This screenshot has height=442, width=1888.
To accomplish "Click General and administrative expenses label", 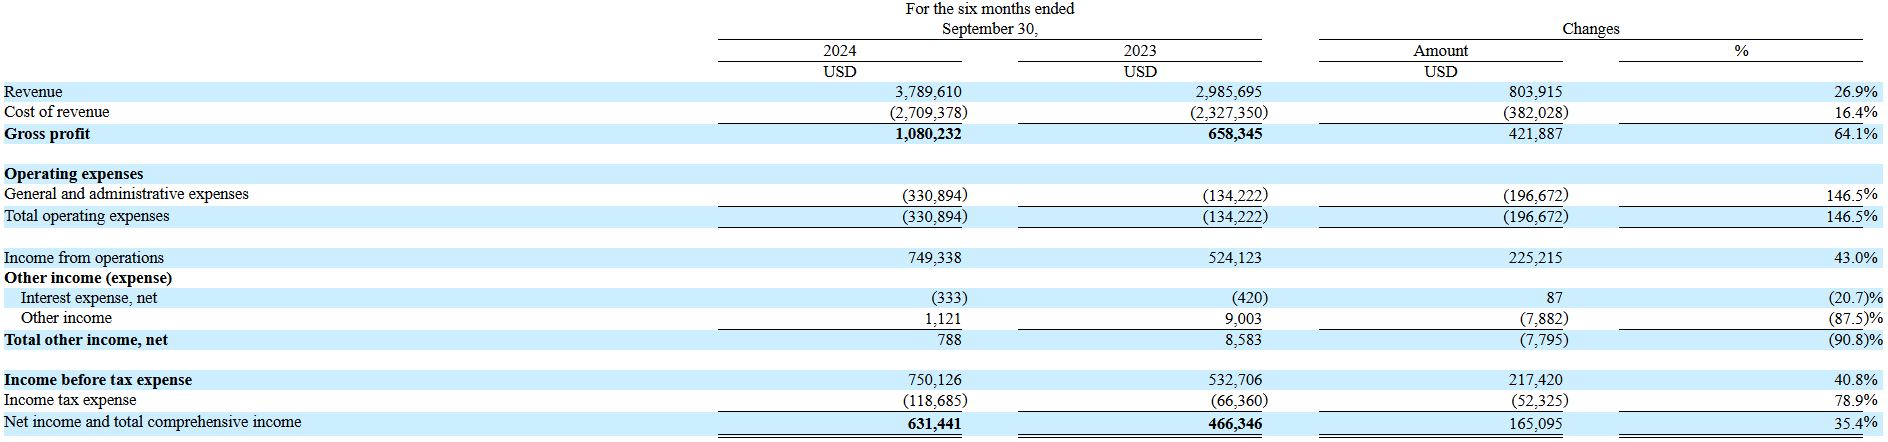I will tap(126, 194).
